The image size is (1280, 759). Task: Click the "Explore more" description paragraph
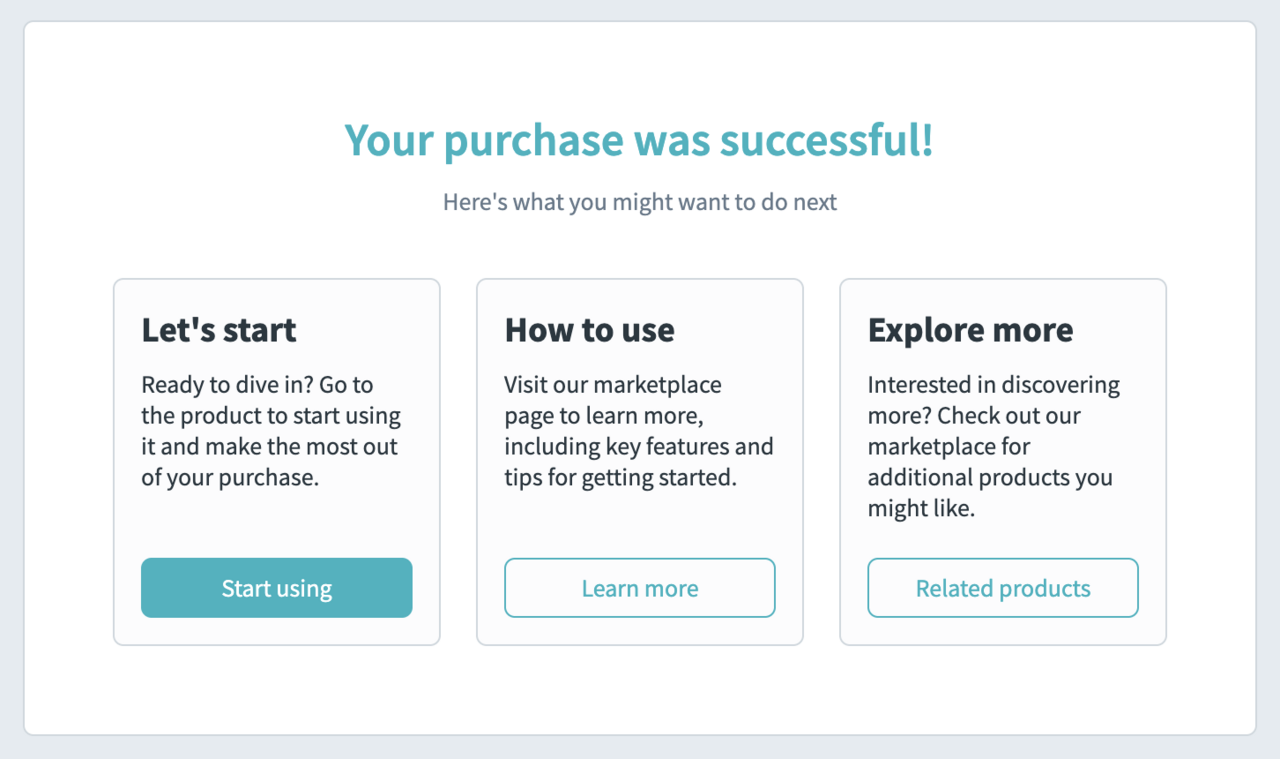tap(995, 446)
